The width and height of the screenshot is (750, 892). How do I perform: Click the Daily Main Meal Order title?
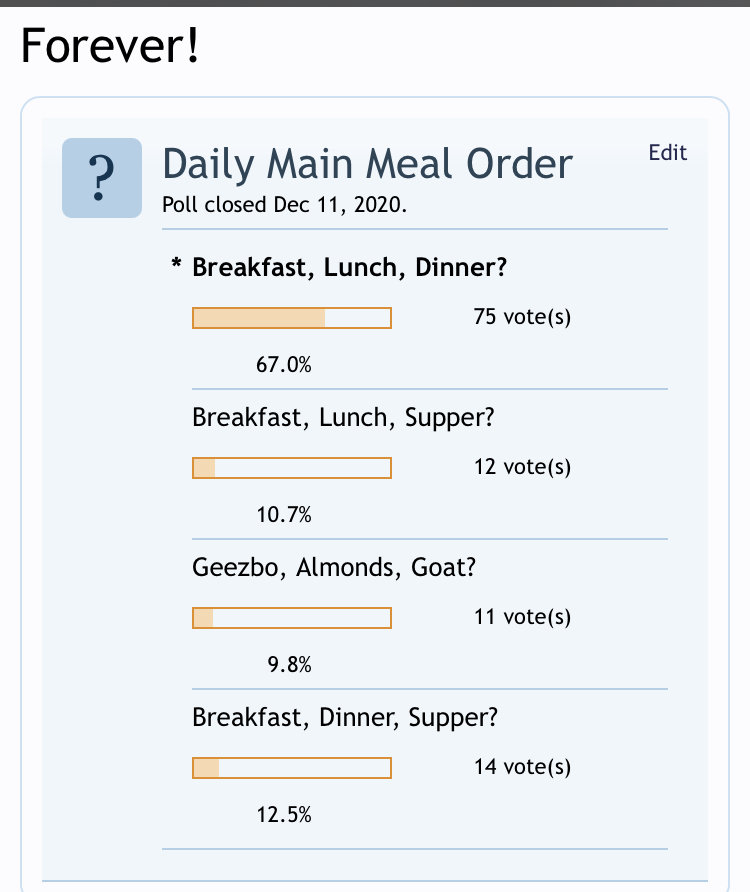click(x=367, y=164)
